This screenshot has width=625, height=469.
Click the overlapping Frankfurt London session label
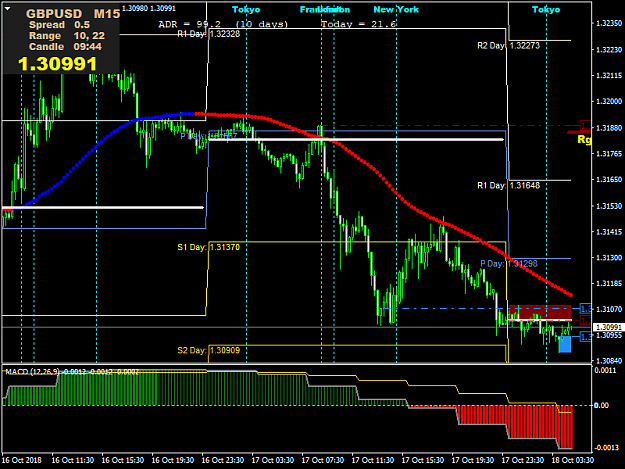click(x=325, y=10)
